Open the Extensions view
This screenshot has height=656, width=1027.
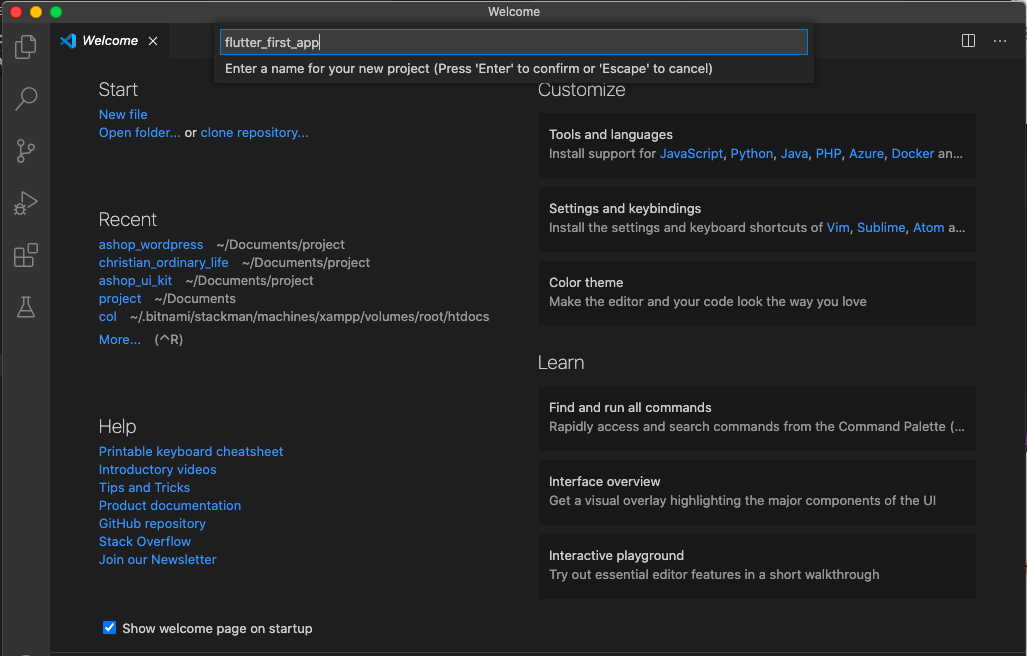pos(26,255)
